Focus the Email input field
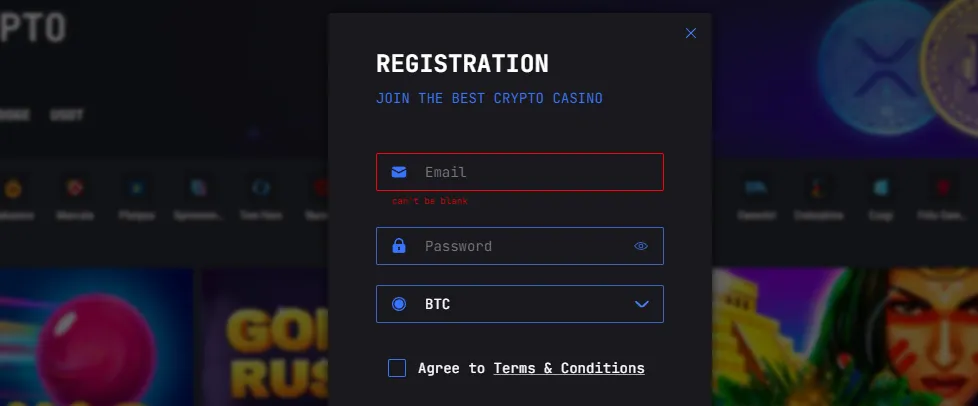This screenshot has height=406, width=978. pyautogui.click(x=520, y=172)
